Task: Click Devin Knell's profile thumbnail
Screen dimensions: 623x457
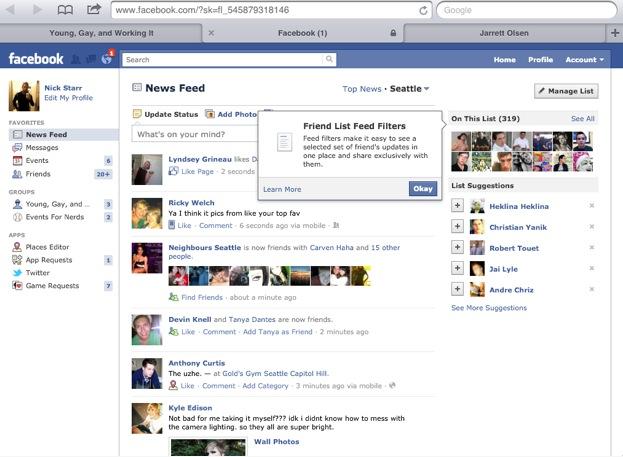Action: coord(147,329)
